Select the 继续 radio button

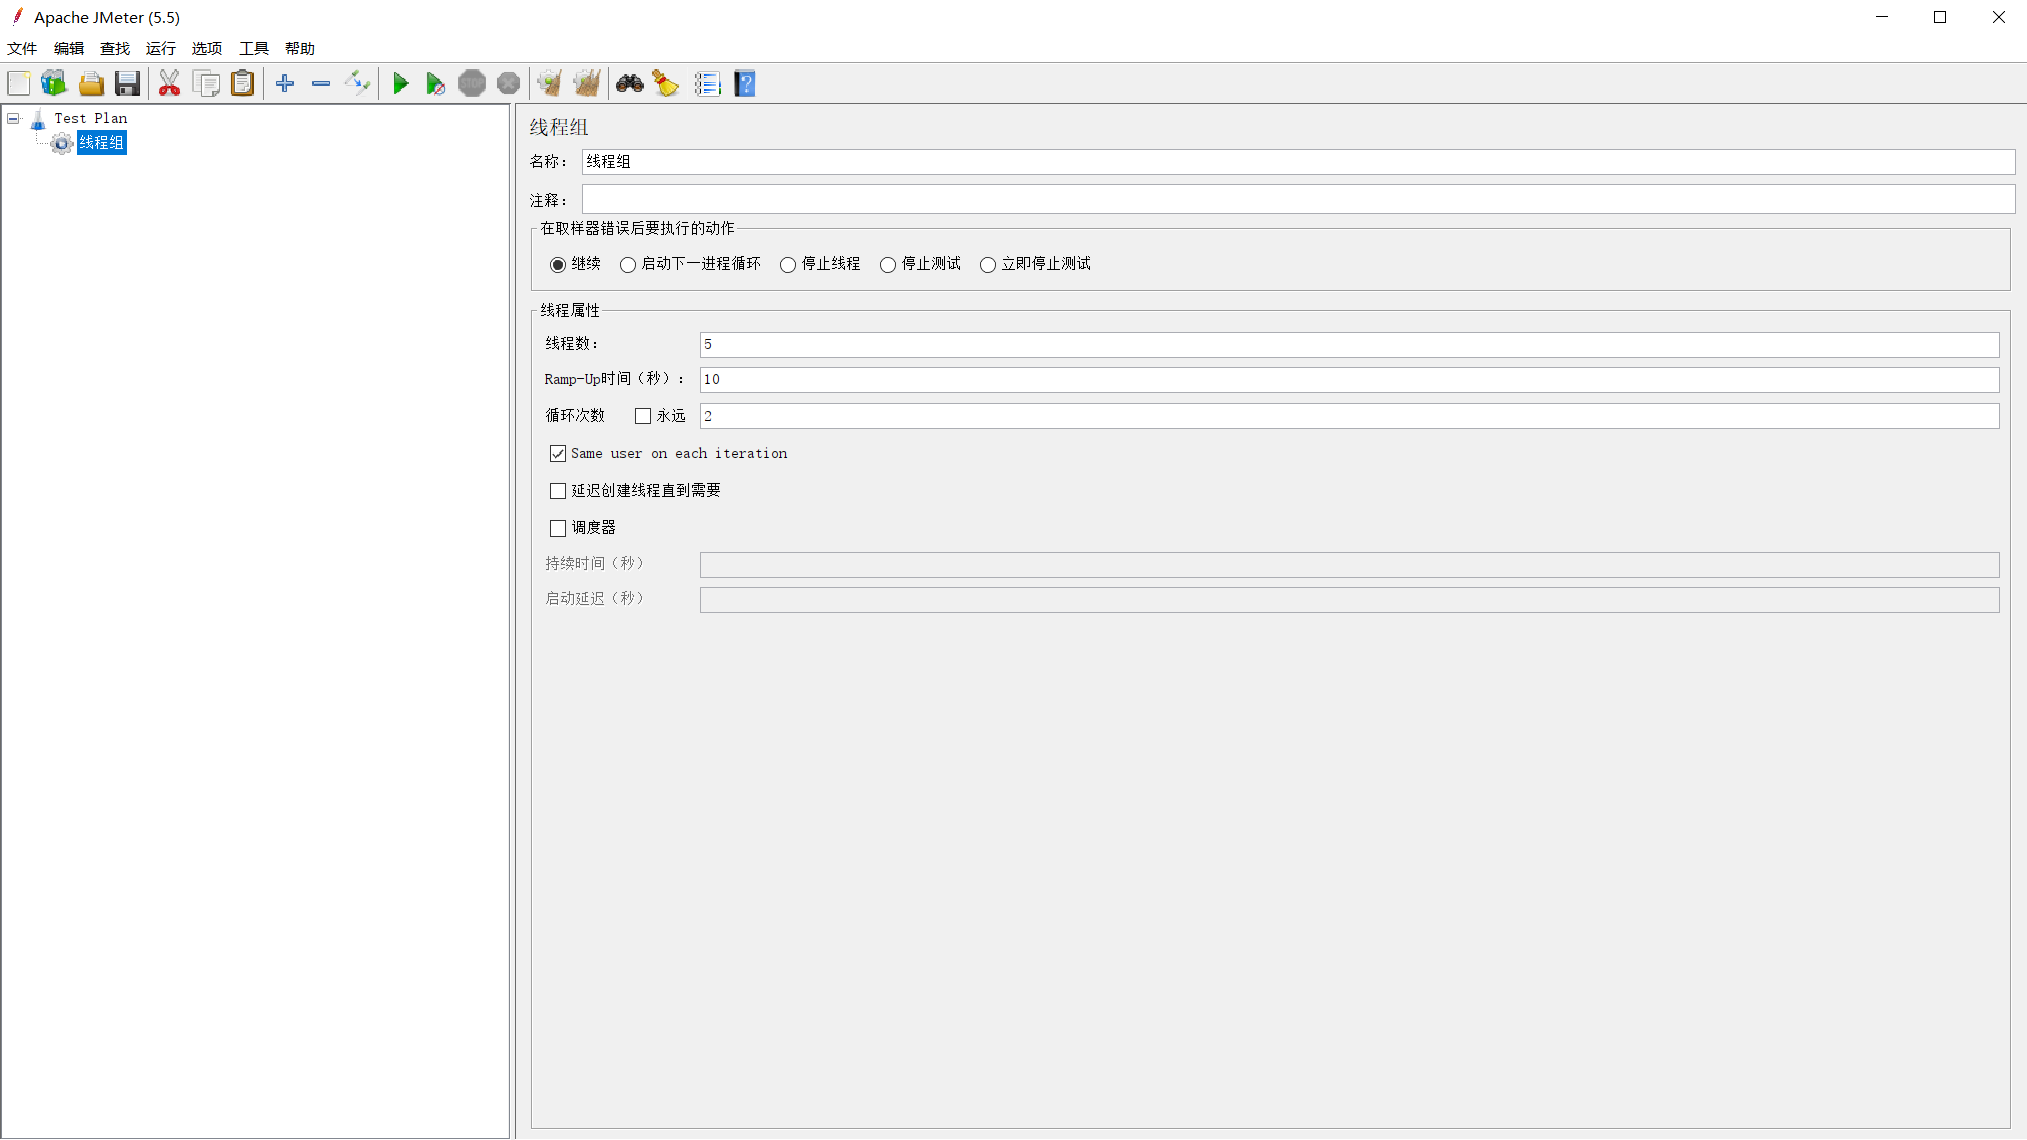pyautogui.click(x=558, y=265)
